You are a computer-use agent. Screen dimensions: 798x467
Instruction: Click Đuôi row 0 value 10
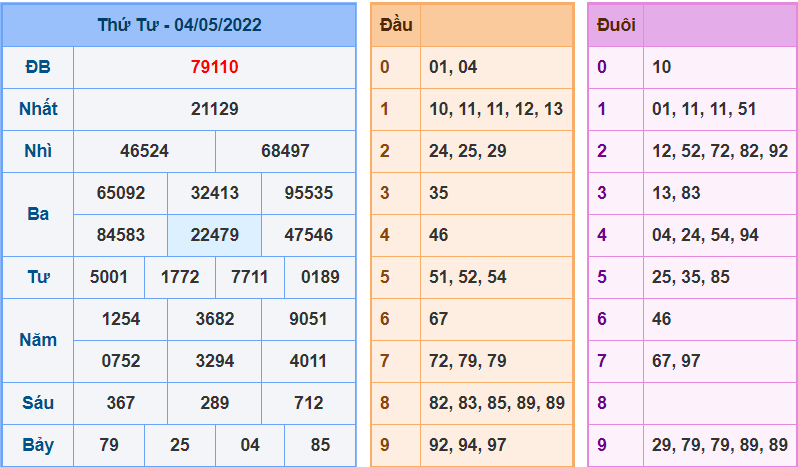click(x=662, y=67)
